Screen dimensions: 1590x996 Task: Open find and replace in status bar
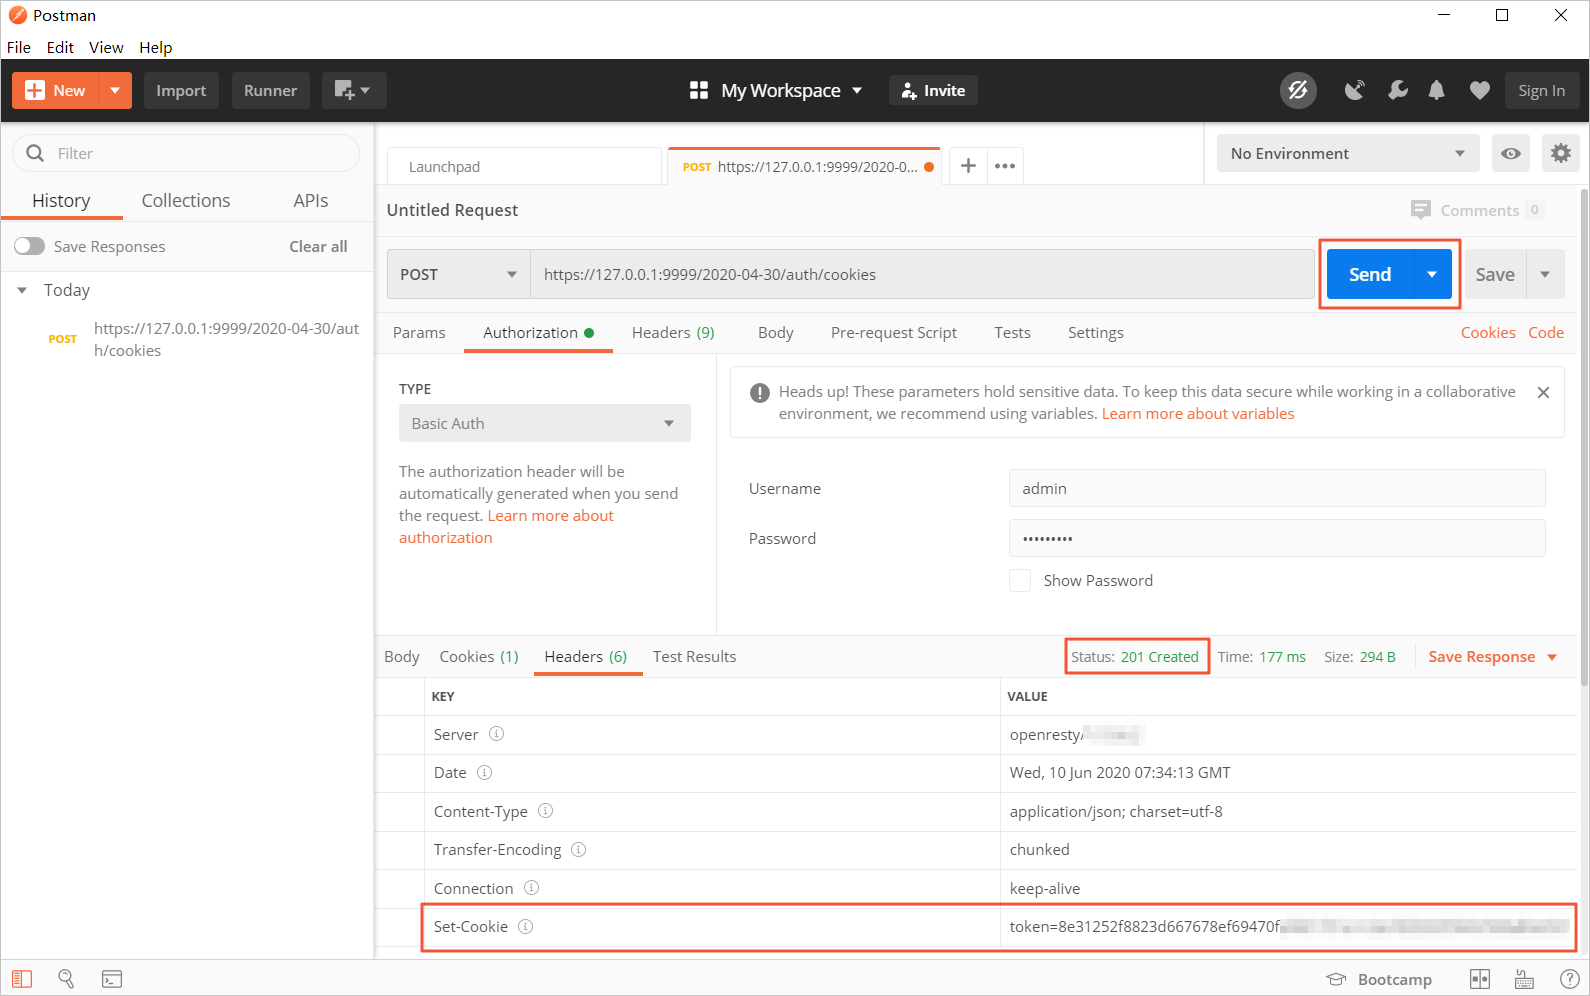pyautogui.click(x=66, y=979)
